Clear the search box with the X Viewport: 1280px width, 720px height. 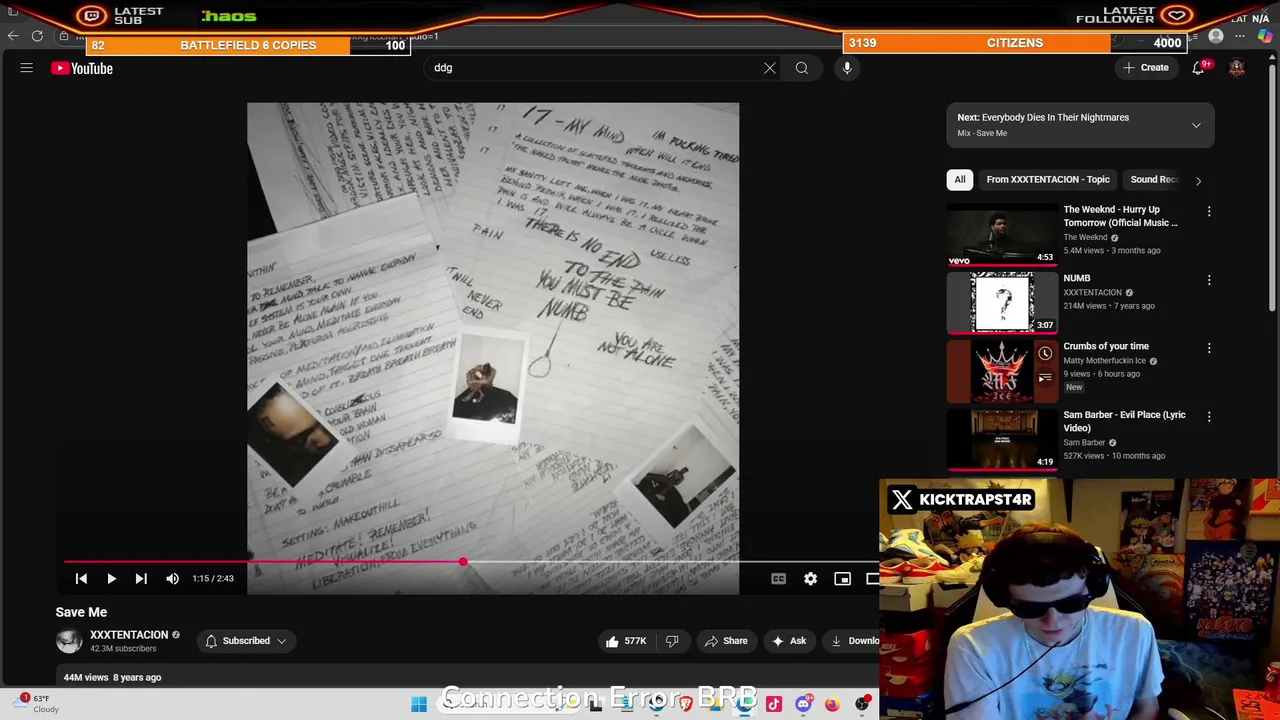point(770,68)
